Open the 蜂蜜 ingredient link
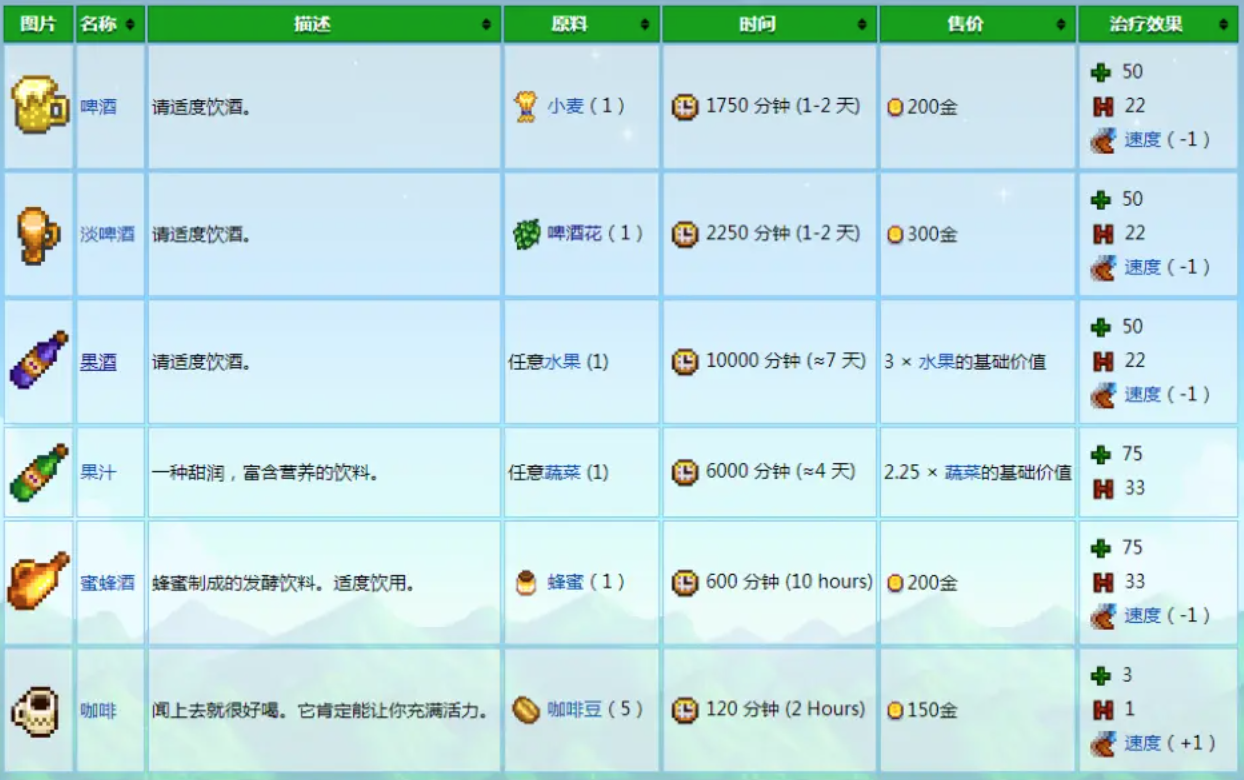This screenshot has width=1244, height=780. click(x=565, y=582)
